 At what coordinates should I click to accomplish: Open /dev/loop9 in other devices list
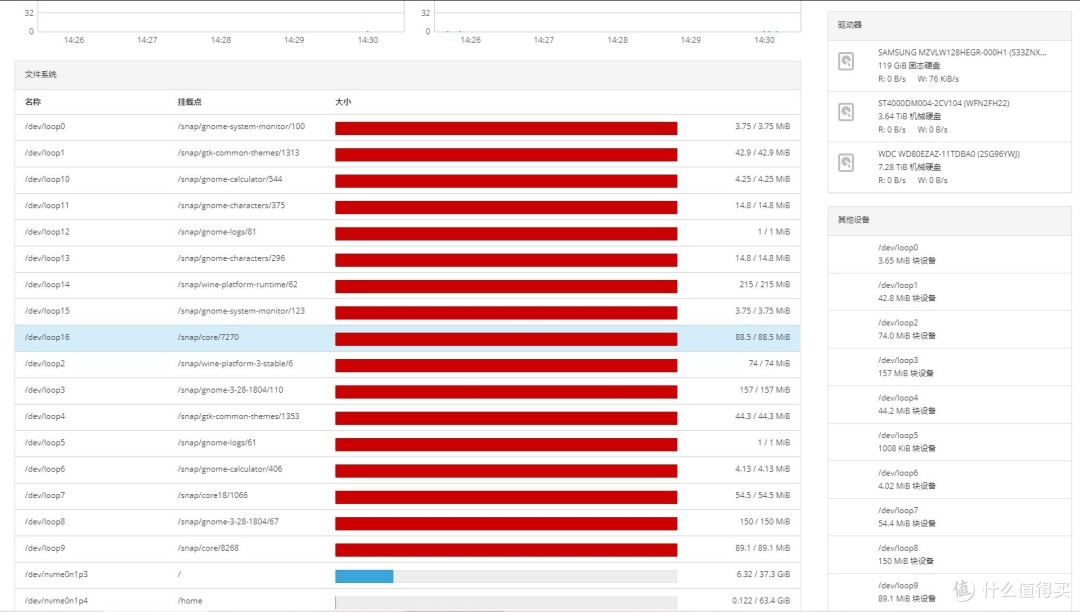coord(949,592)
